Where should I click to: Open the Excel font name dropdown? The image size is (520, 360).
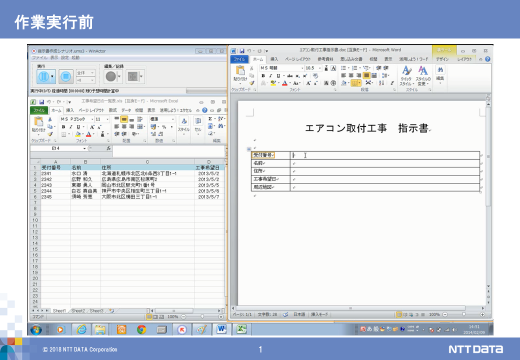pyautogui.click(x=92, y=119)
